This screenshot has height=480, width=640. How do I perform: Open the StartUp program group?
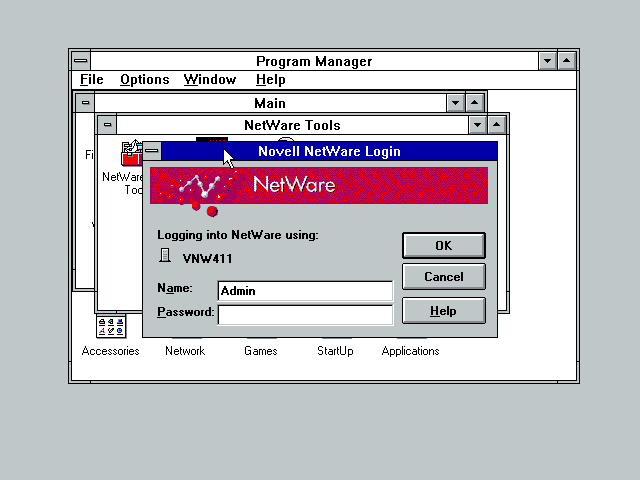click(335, 351)
